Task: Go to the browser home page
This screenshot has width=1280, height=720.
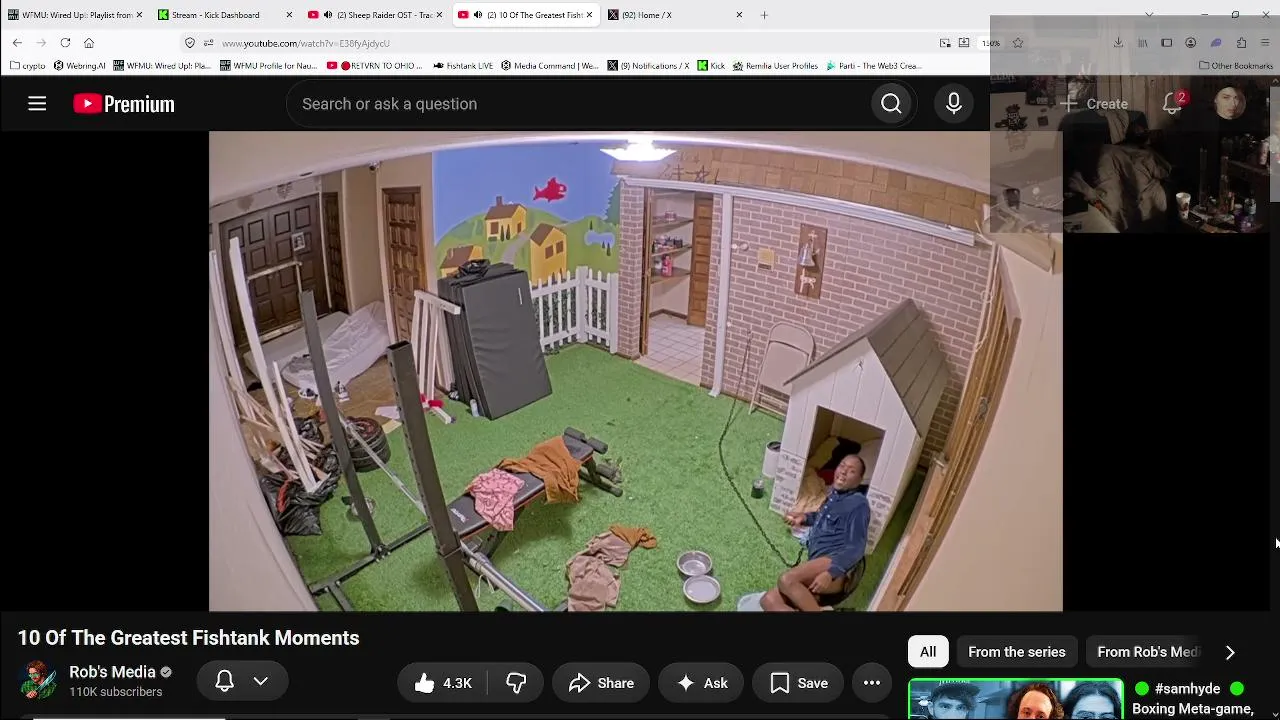Action: click(89, 43)
